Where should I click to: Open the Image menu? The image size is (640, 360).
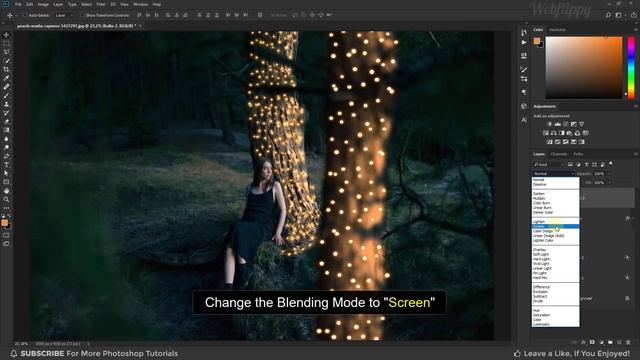click(x=43, y=4)
